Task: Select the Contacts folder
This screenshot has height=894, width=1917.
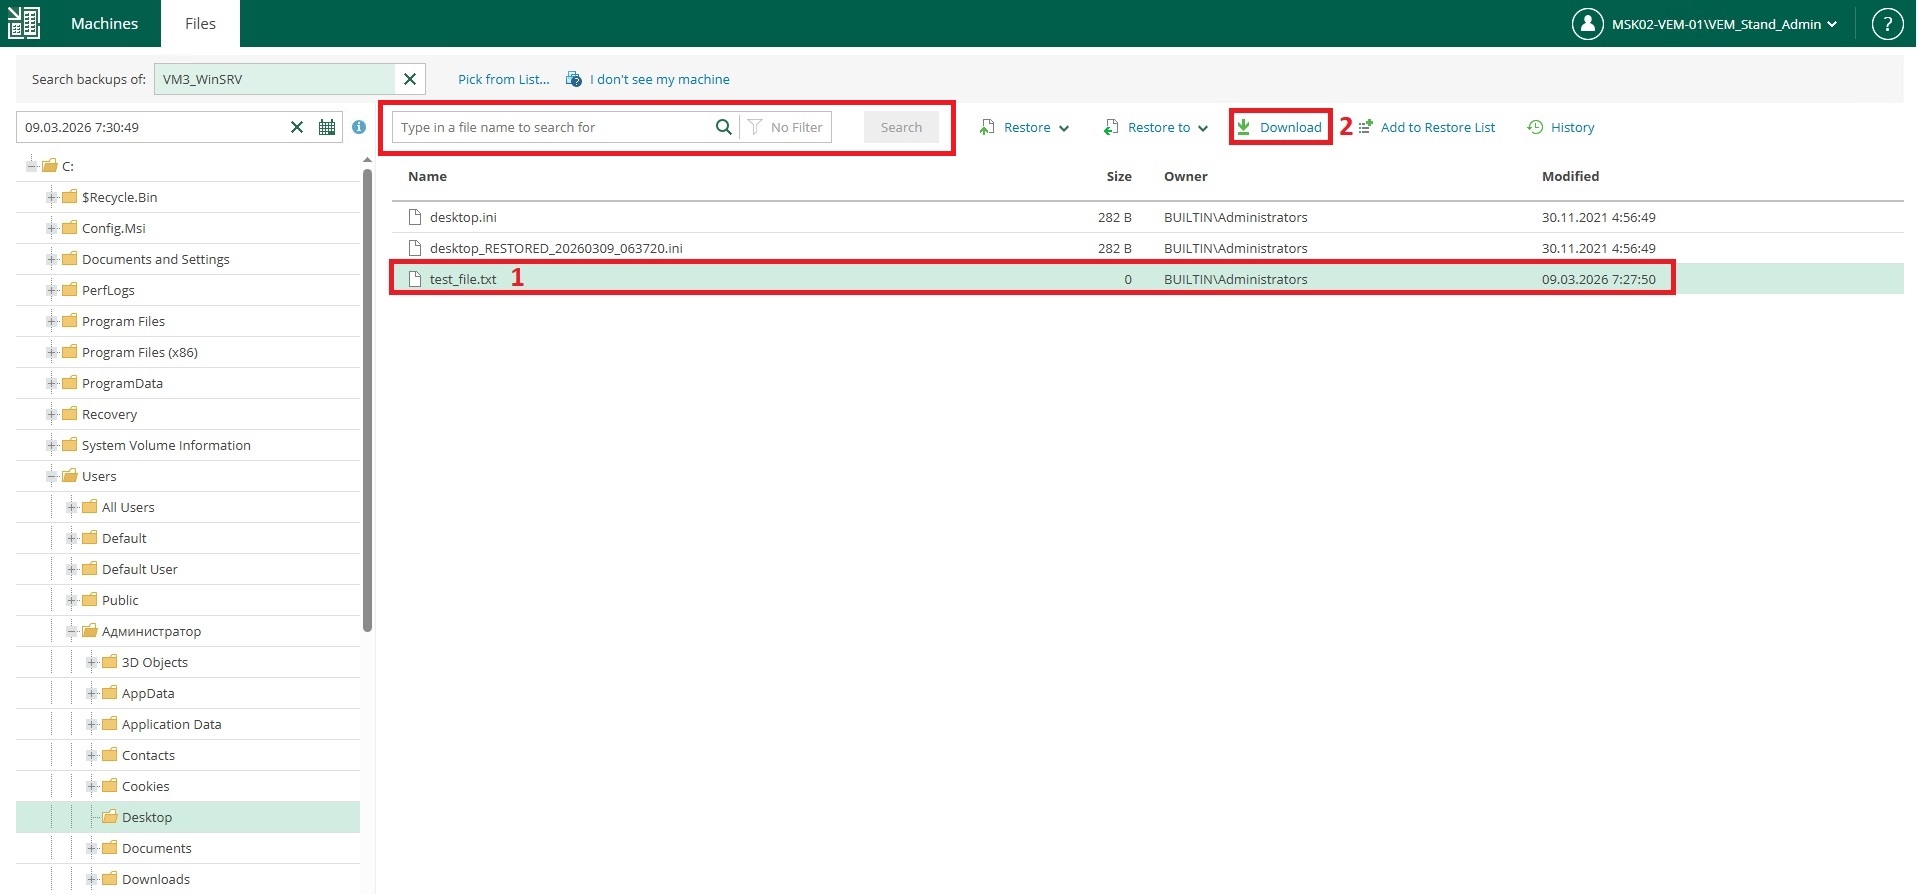Action: tap(148, 755)
